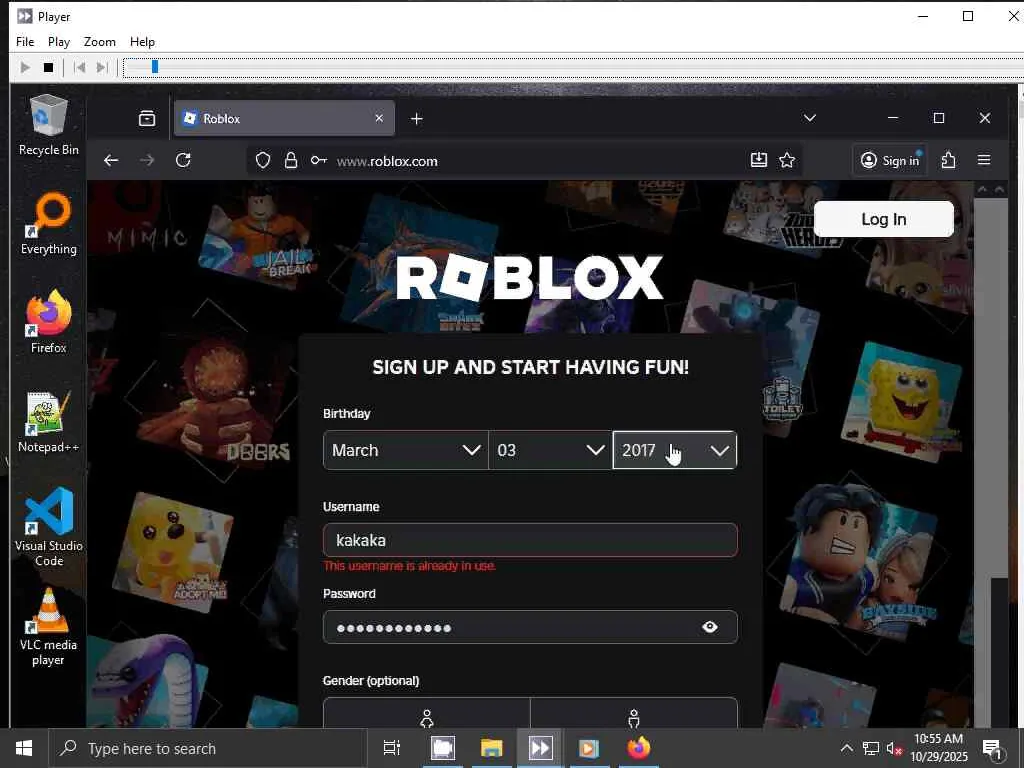Viewport: 1024px width, 768px height.
Task: Click 'This username is already in use.' text
Action: [410, 566]
